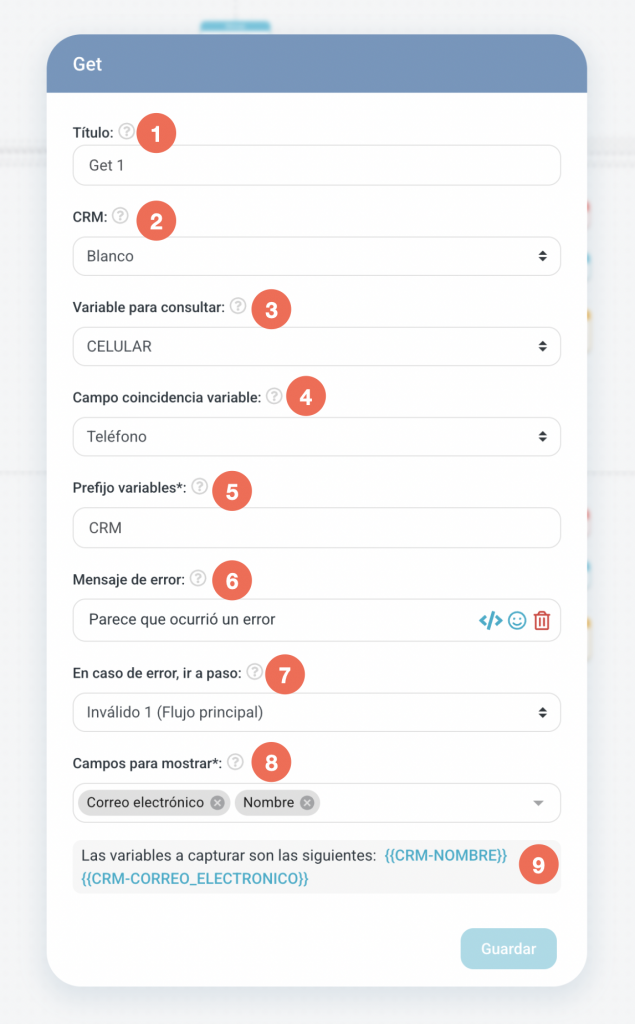This screenshot has height=1024, width=635.
Task: Focus the Título text field
Action: [316, 165]
